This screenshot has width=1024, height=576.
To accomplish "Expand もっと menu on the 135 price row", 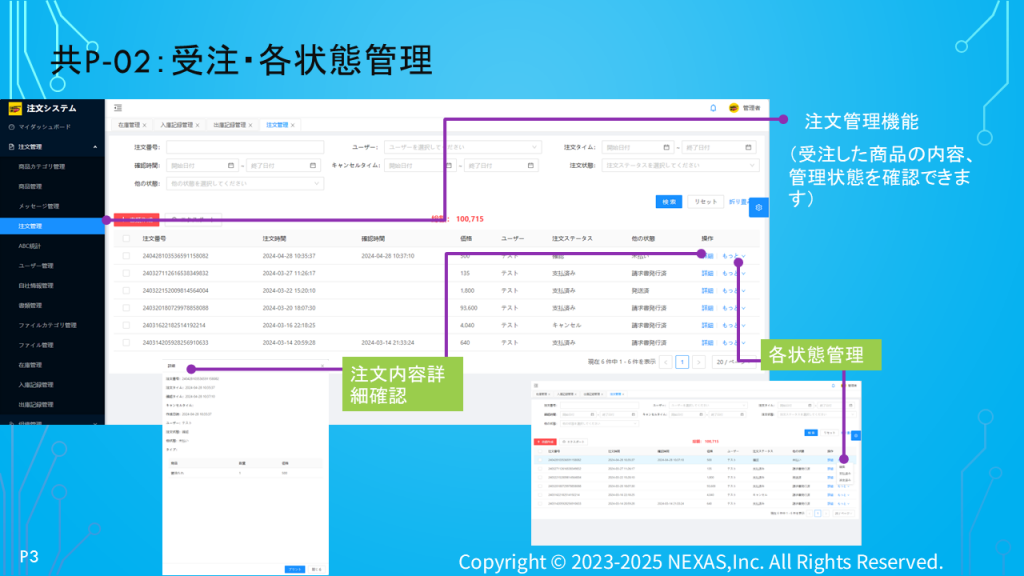I will [x=733, y=273].
